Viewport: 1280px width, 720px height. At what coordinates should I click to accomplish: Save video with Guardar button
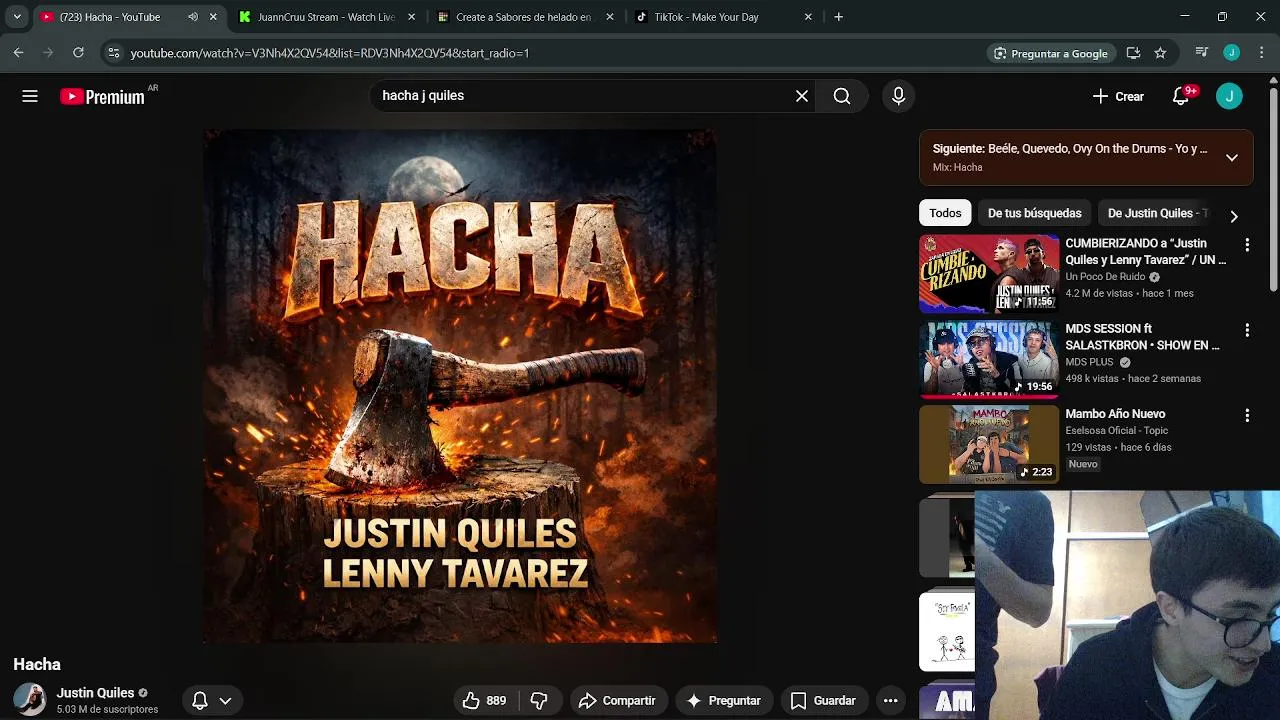click(823, 701)
